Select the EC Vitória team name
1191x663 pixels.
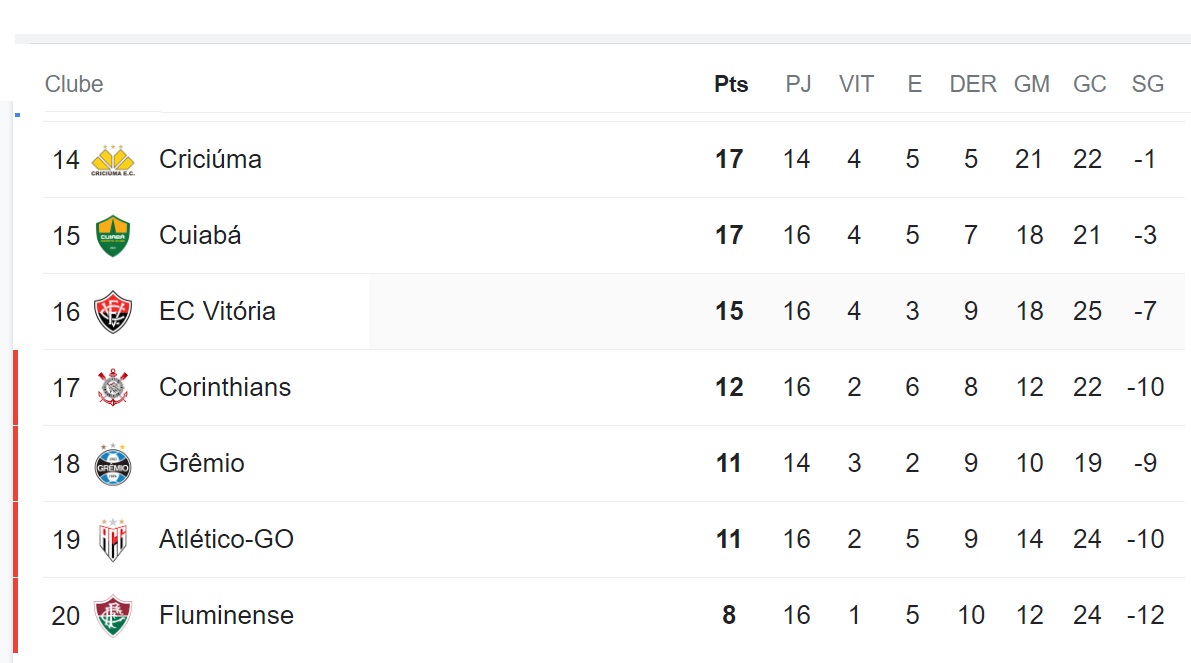(217, 311)
